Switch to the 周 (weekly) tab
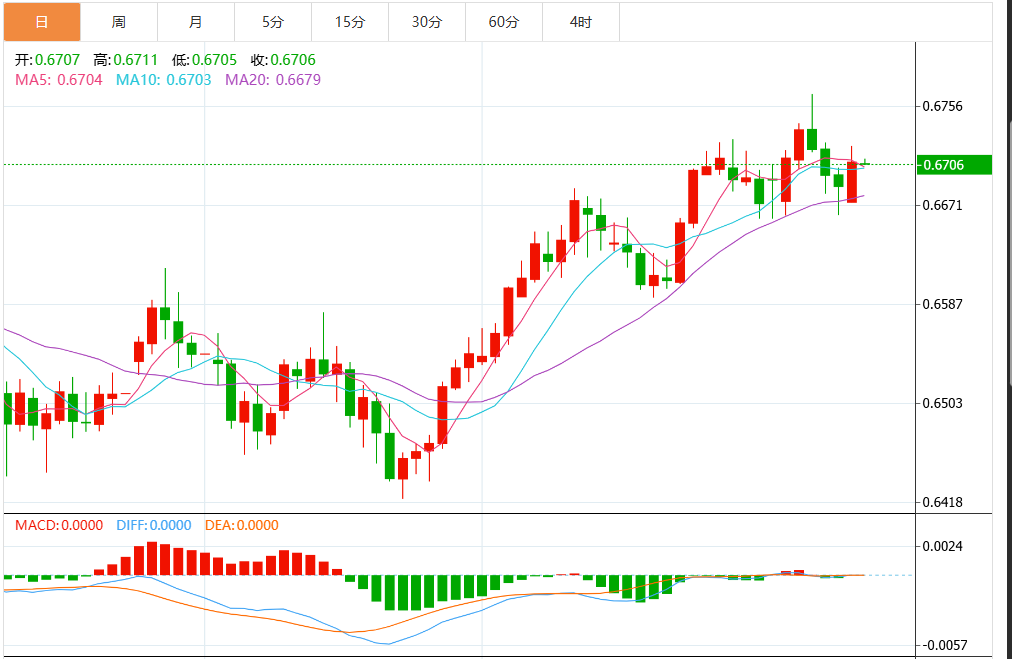 click(x=119, y=21)
